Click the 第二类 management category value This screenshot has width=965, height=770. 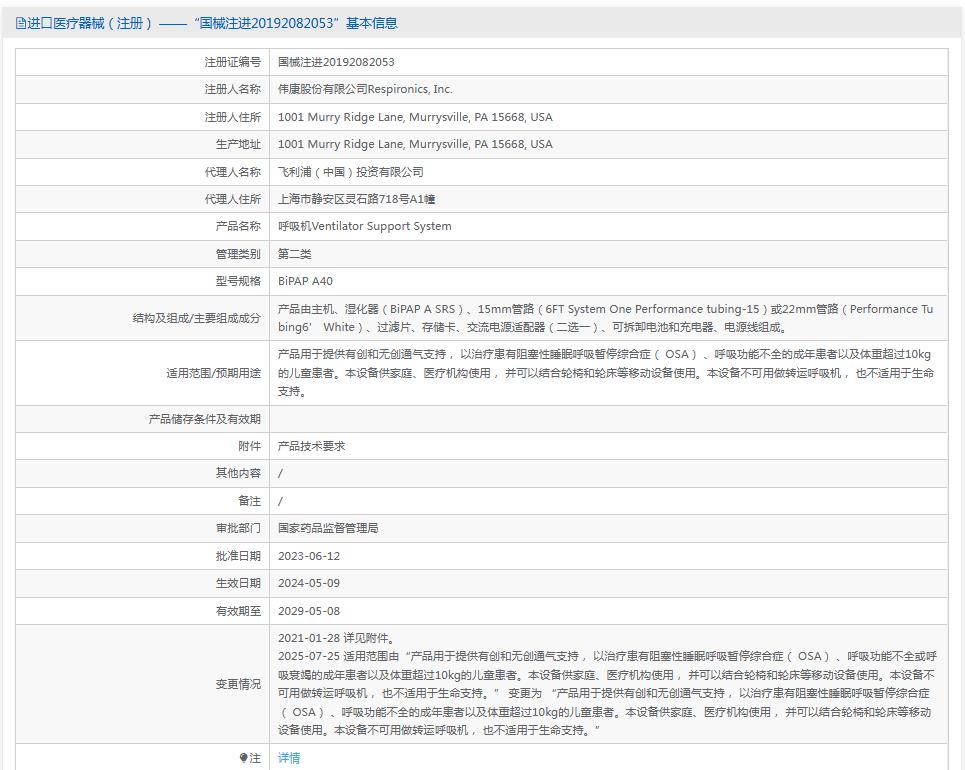pyautogui.click(x=295, y=254)
